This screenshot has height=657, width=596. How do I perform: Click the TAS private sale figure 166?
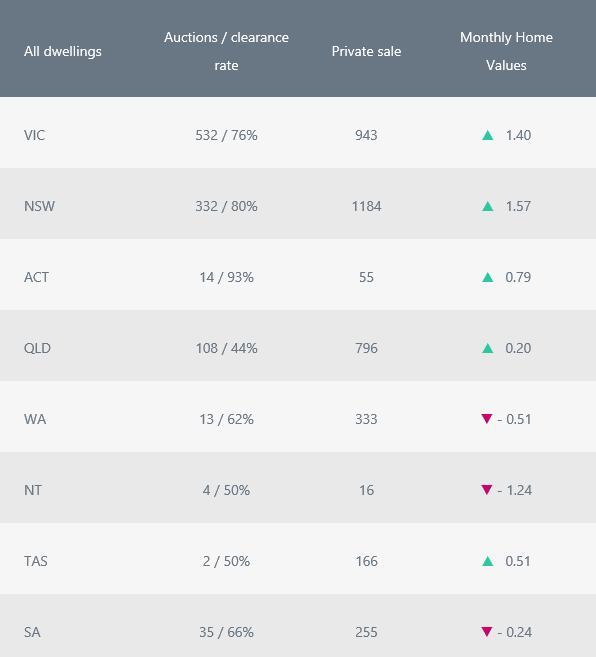point(366,561)
